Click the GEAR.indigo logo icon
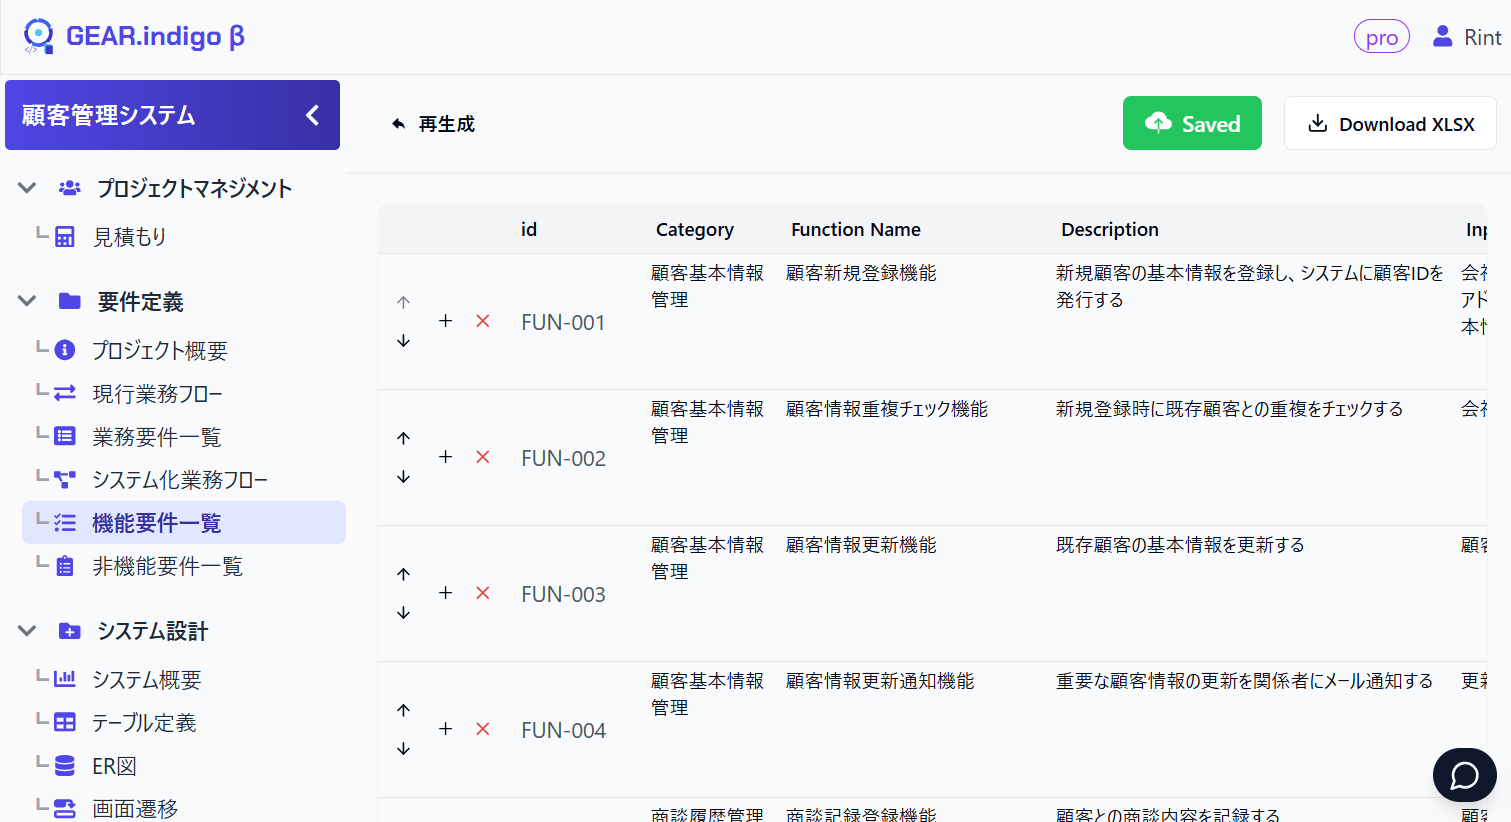Image resolution: width=1511 pixels, height=822 pixels. coord(38,36)
